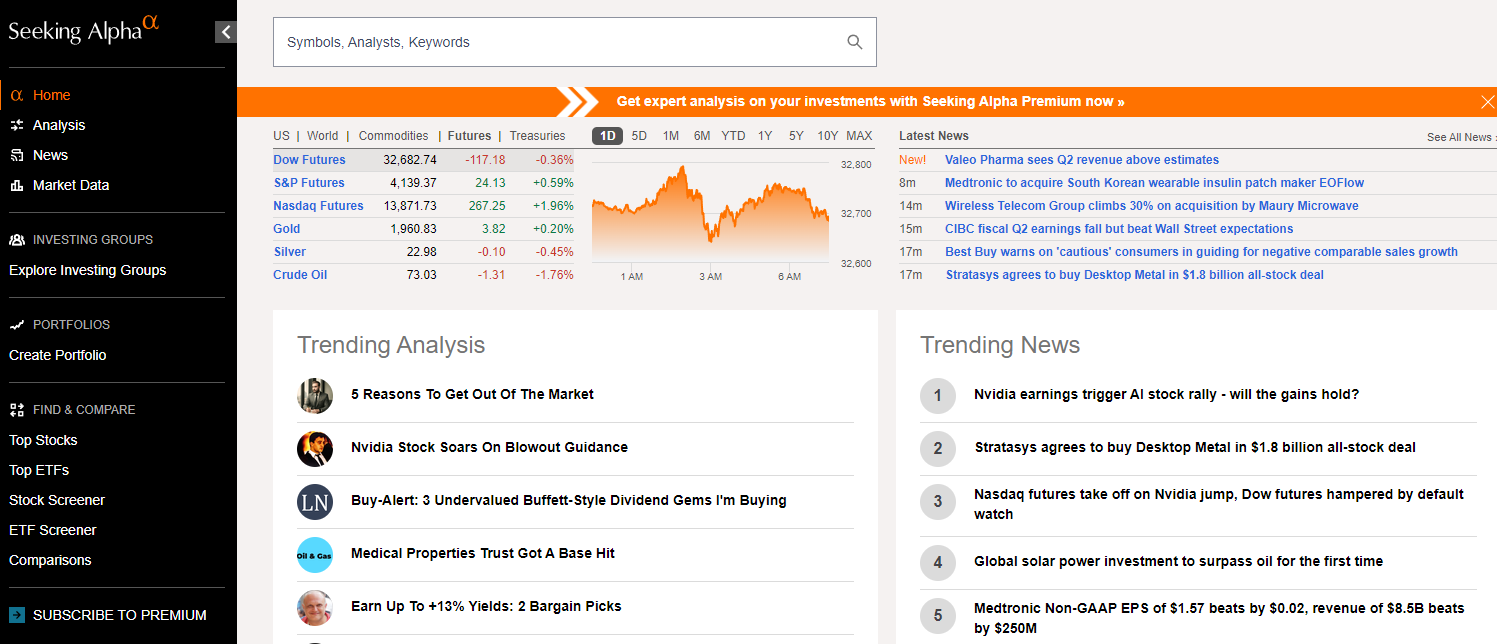Open News in the sidebar
The image size is (1497, 644).
[50, 155]
